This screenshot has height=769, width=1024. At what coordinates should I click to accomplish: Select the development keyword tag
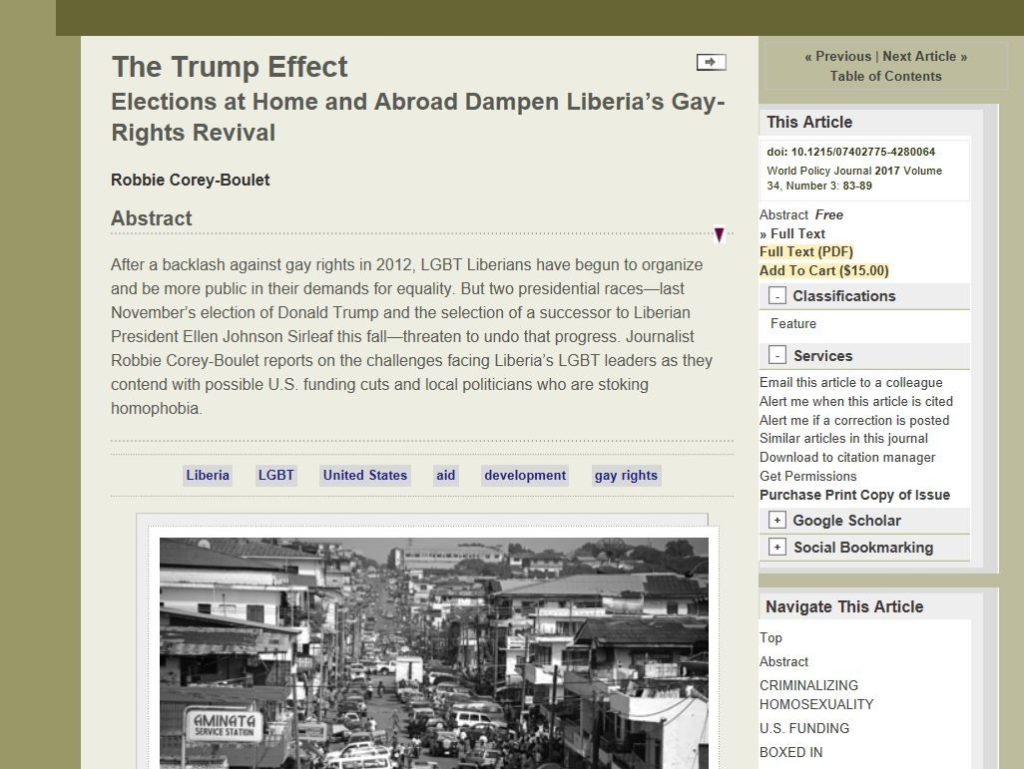tap(525, 475)
